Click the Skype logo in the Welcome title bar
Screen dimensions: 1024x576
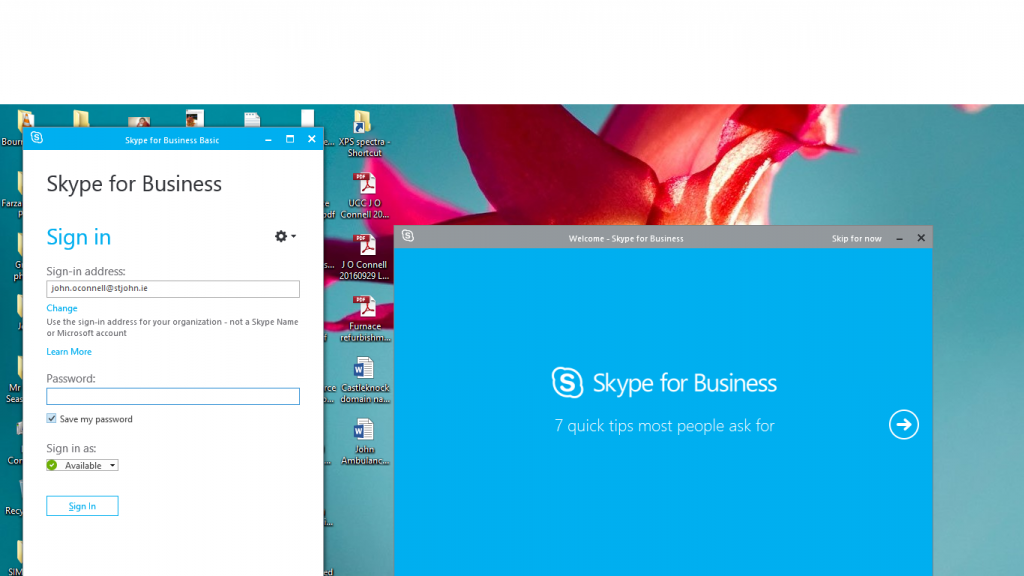(x=408, y=236)
